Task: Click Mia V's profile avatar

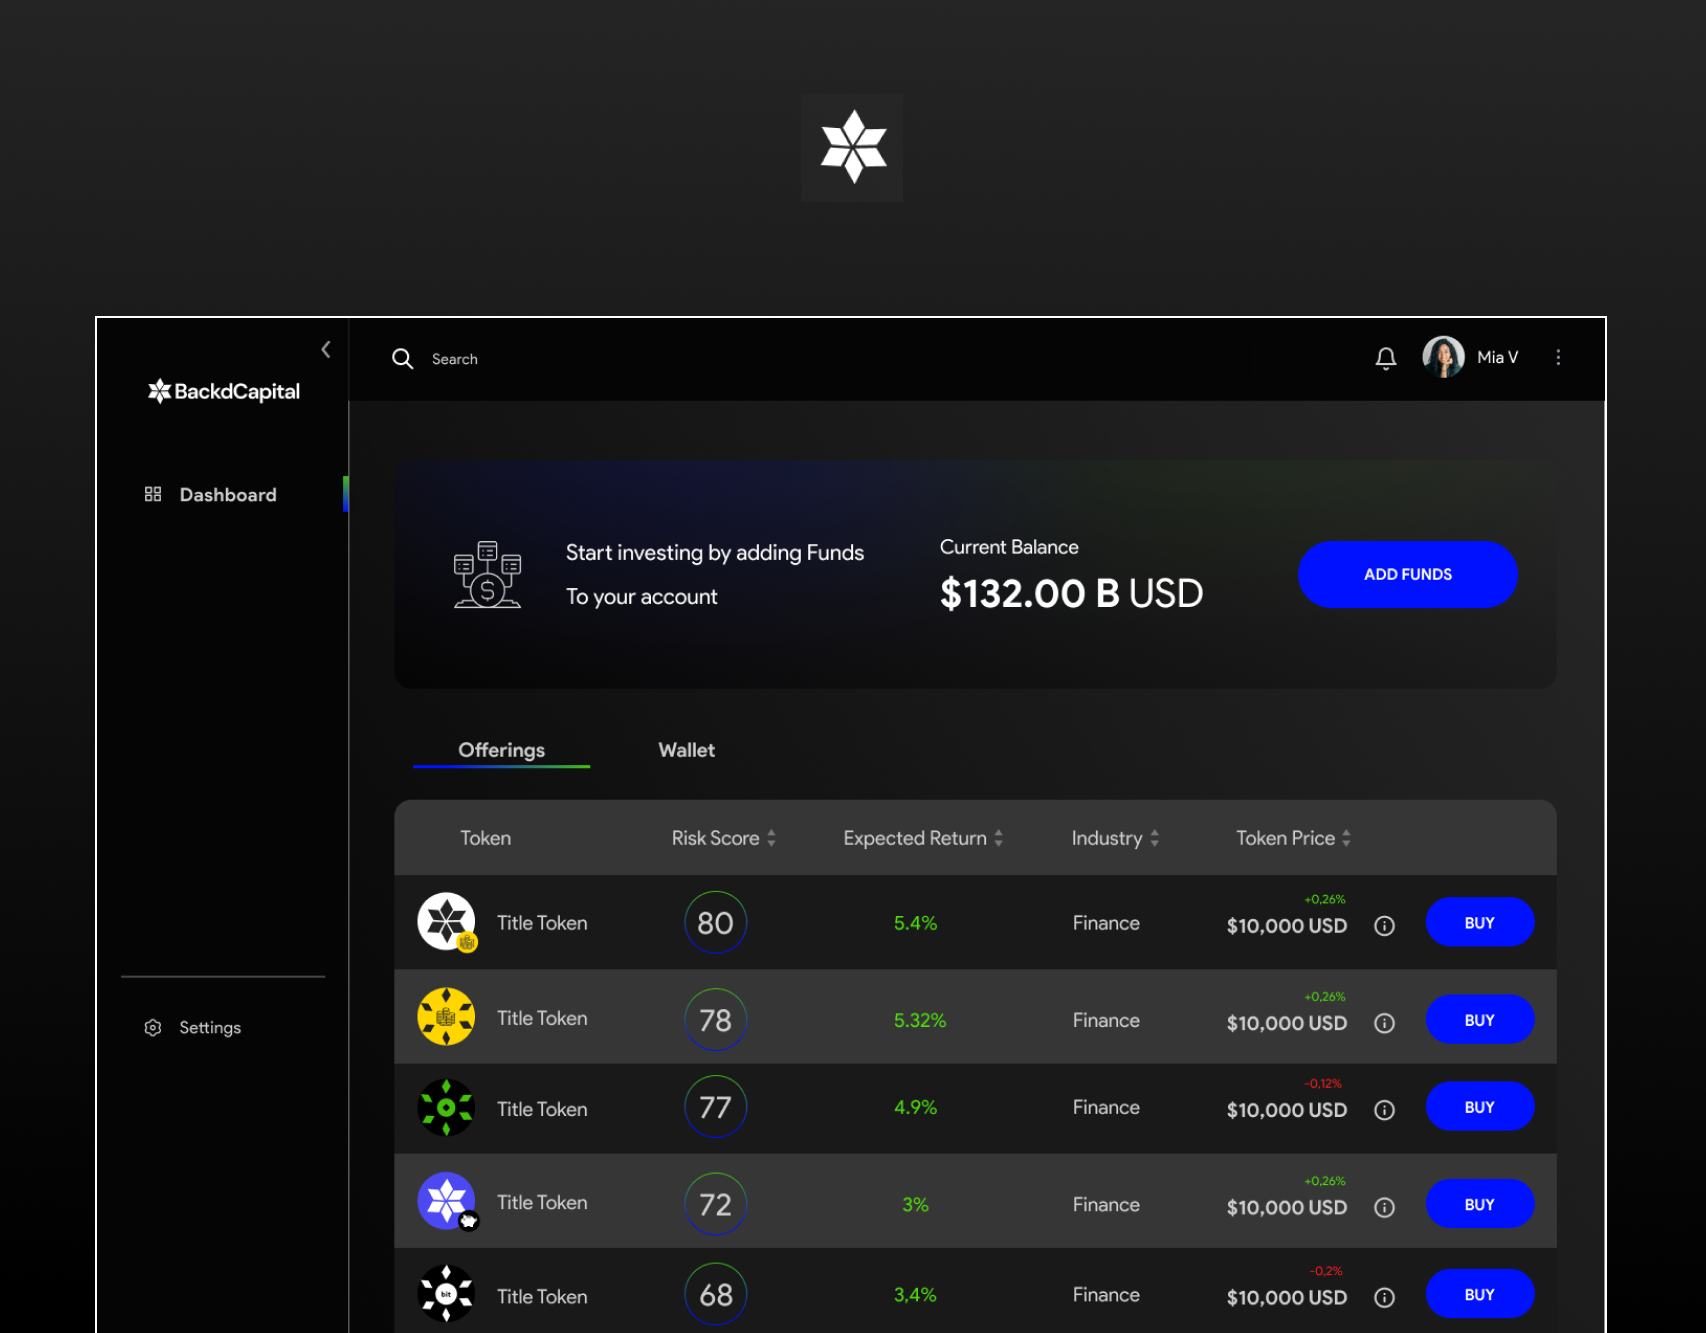Action: coord(1443,357)
